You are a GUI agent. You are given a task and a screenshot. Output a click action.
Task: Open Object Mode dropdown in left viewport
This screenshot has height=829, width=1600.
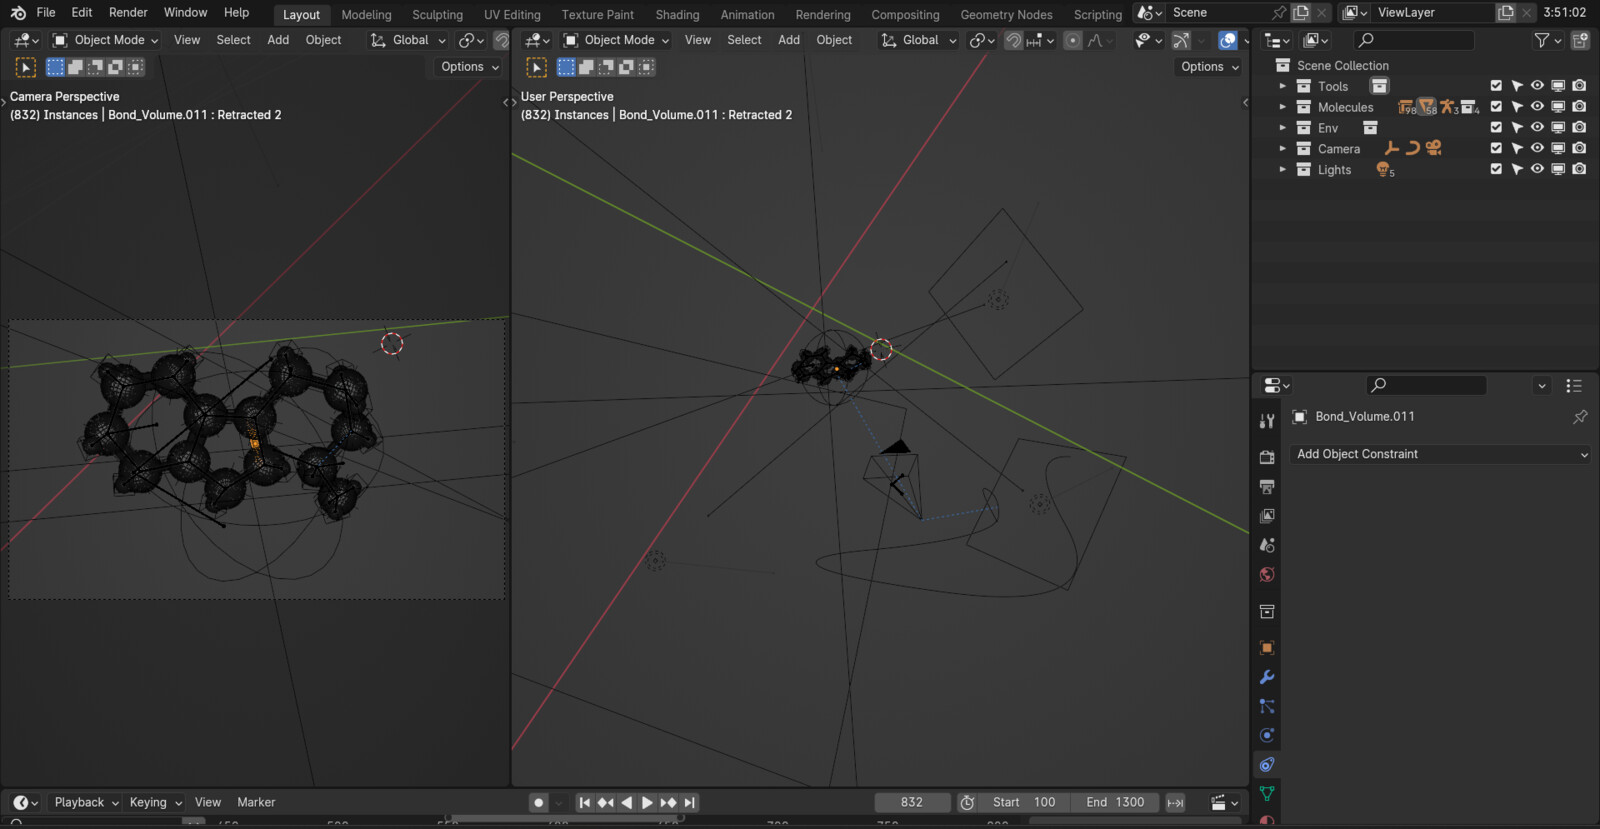[x=105, y=40]
